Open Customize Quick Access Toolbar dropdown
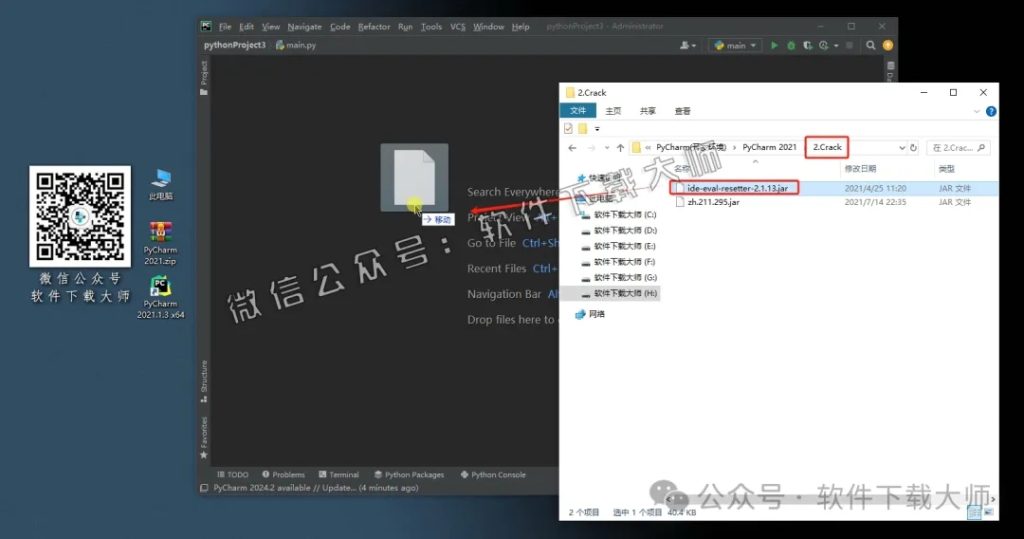The image size is (1024, 539). click(x=597, y=129)
